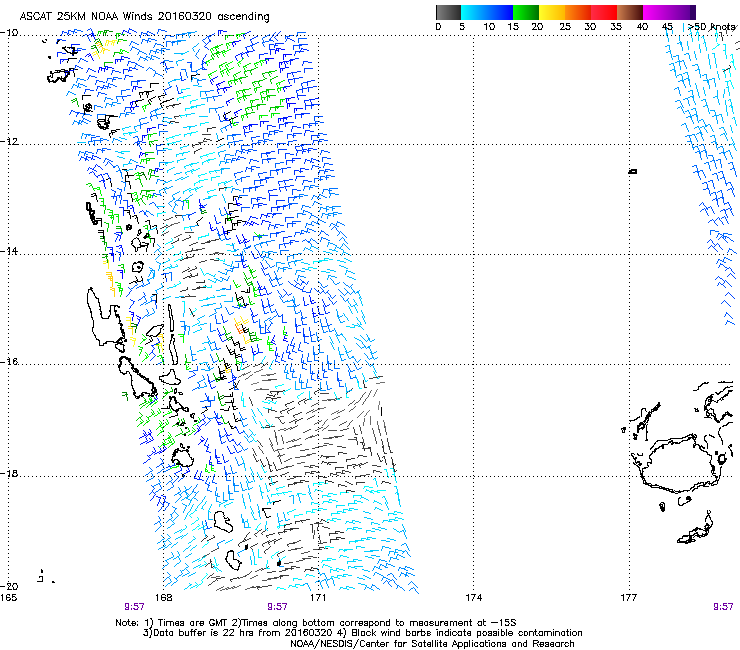Click the 'NOAA/NESDIS/Center for Satellite Applications and Research' credit
The width and height of the screenshot is (740, 650).
tap(432, 644)
